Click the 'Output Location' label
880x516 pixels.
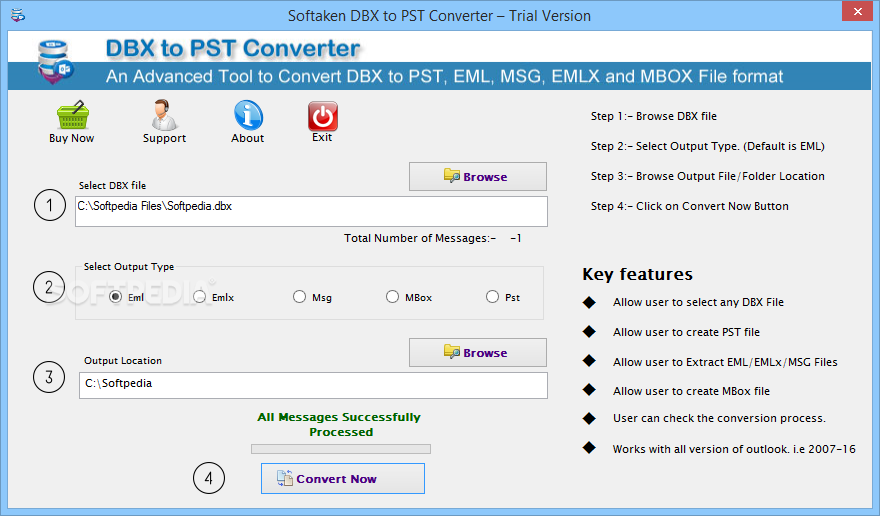point(123,360)
